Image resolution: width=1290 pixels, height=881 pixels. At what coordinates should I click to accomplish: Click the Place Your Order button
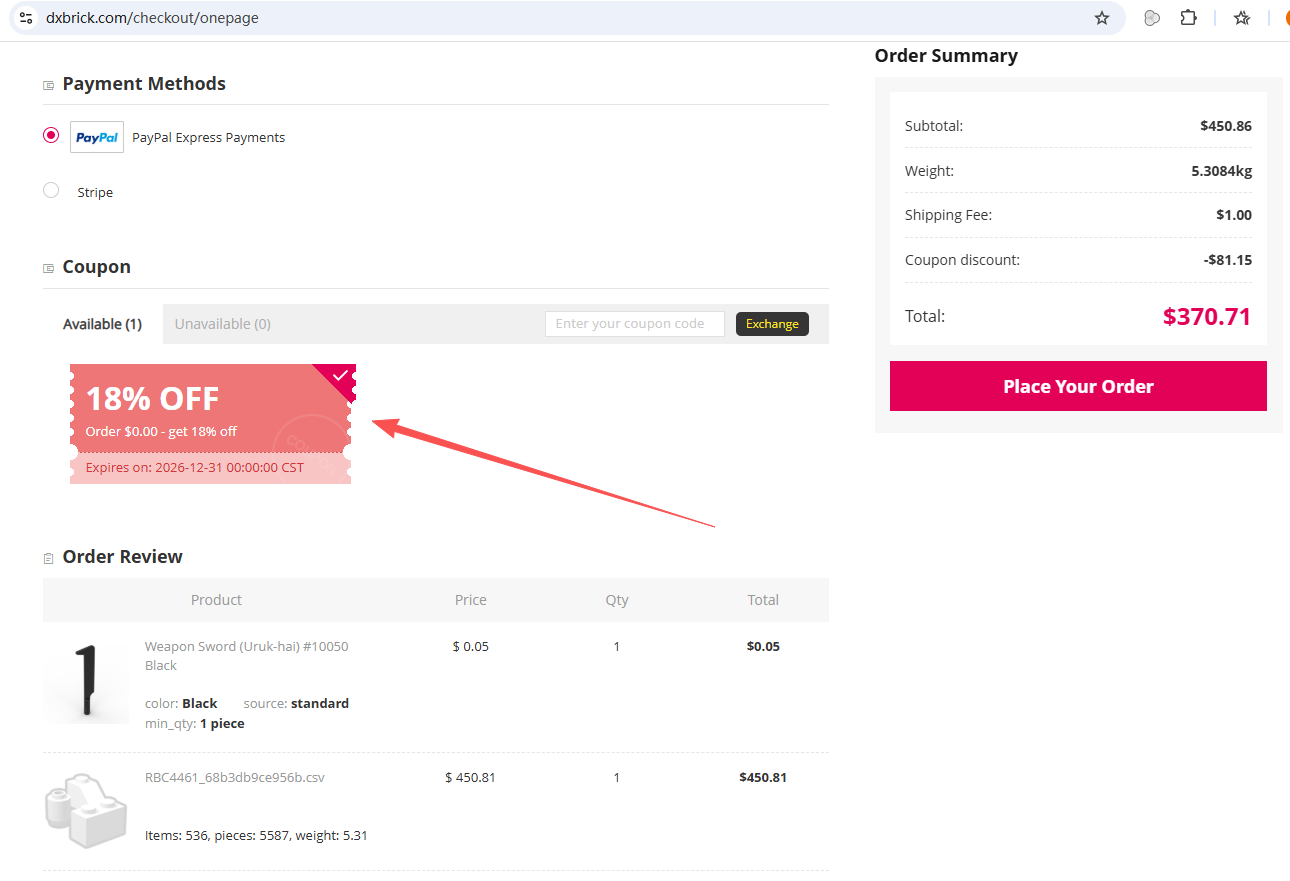tap(1078, 386)
